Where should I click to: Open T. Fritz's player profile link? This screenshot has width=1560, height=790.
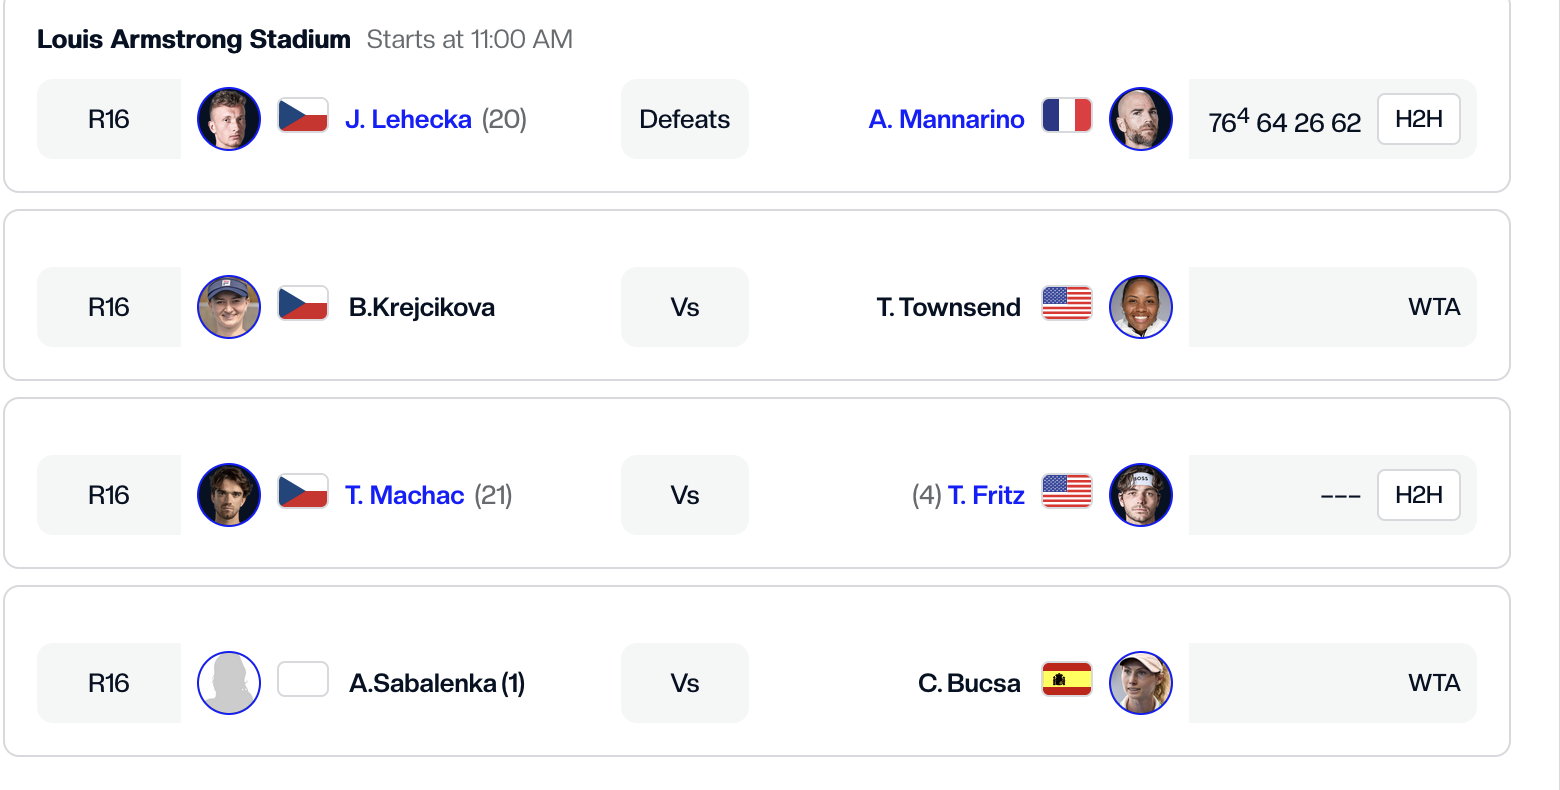986,495
